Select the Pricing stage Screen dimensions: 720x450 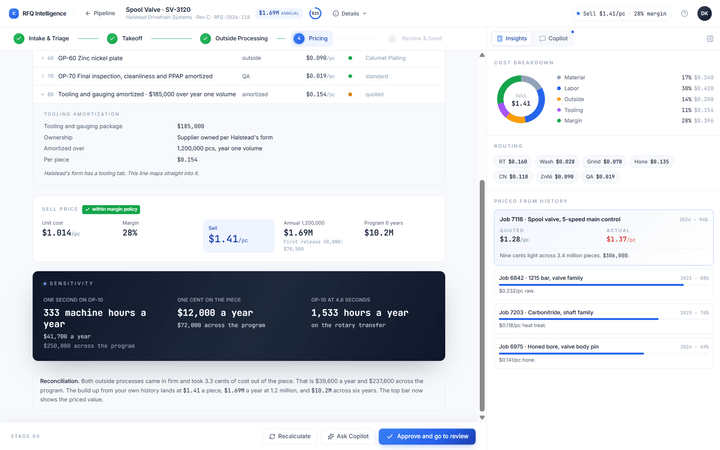click(312, 39)
